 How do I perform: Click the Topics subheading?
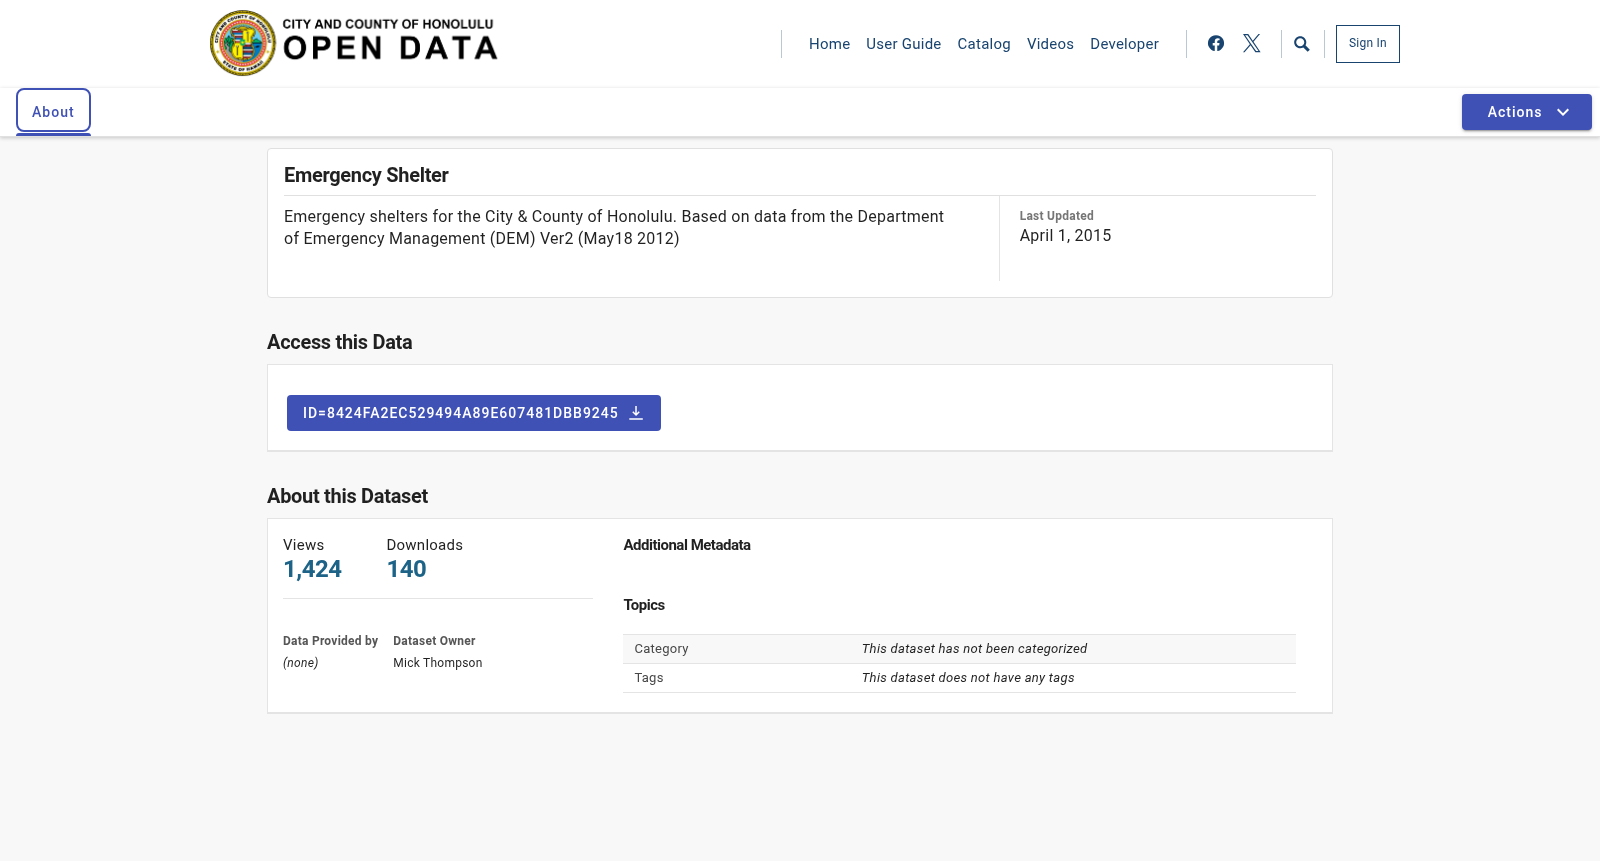[x=644, y=605]
